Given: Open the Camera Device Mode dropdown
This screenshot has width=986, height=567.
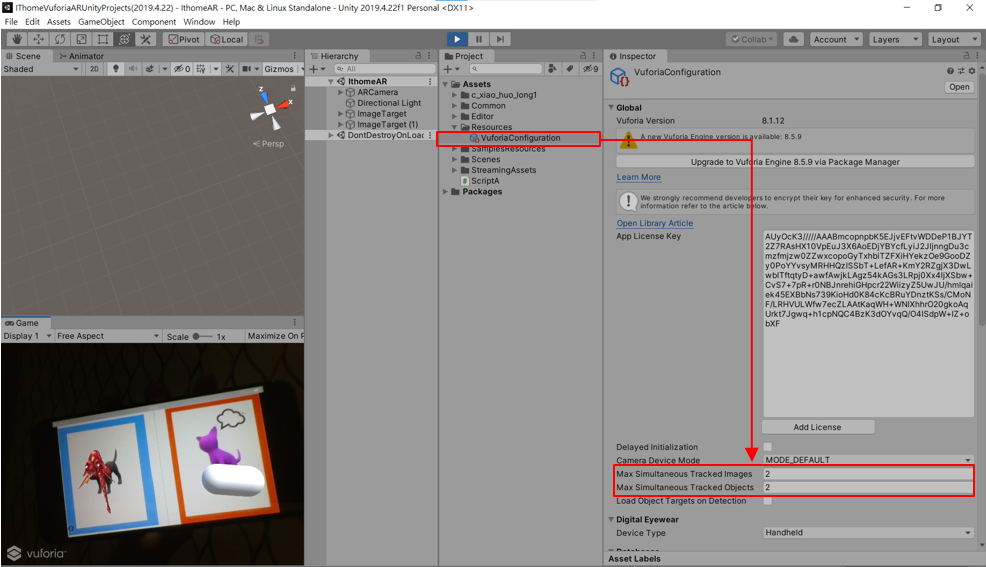Looking at the screenshot, I should coord(868,460).
